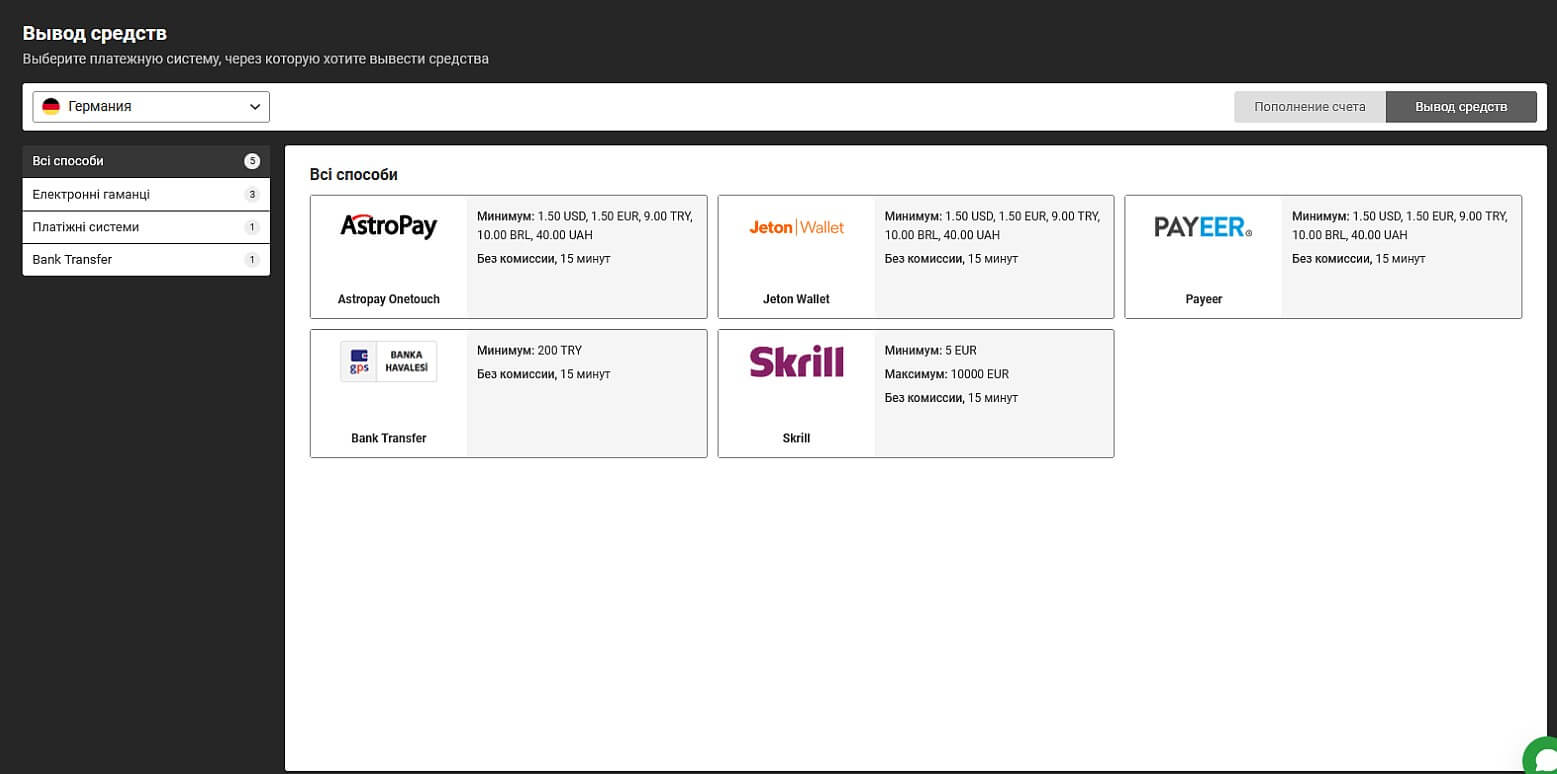This screenshot has height=774, width=1557.
Task: Click count badge 5 beside Всі способи
Action: point(252,161)
